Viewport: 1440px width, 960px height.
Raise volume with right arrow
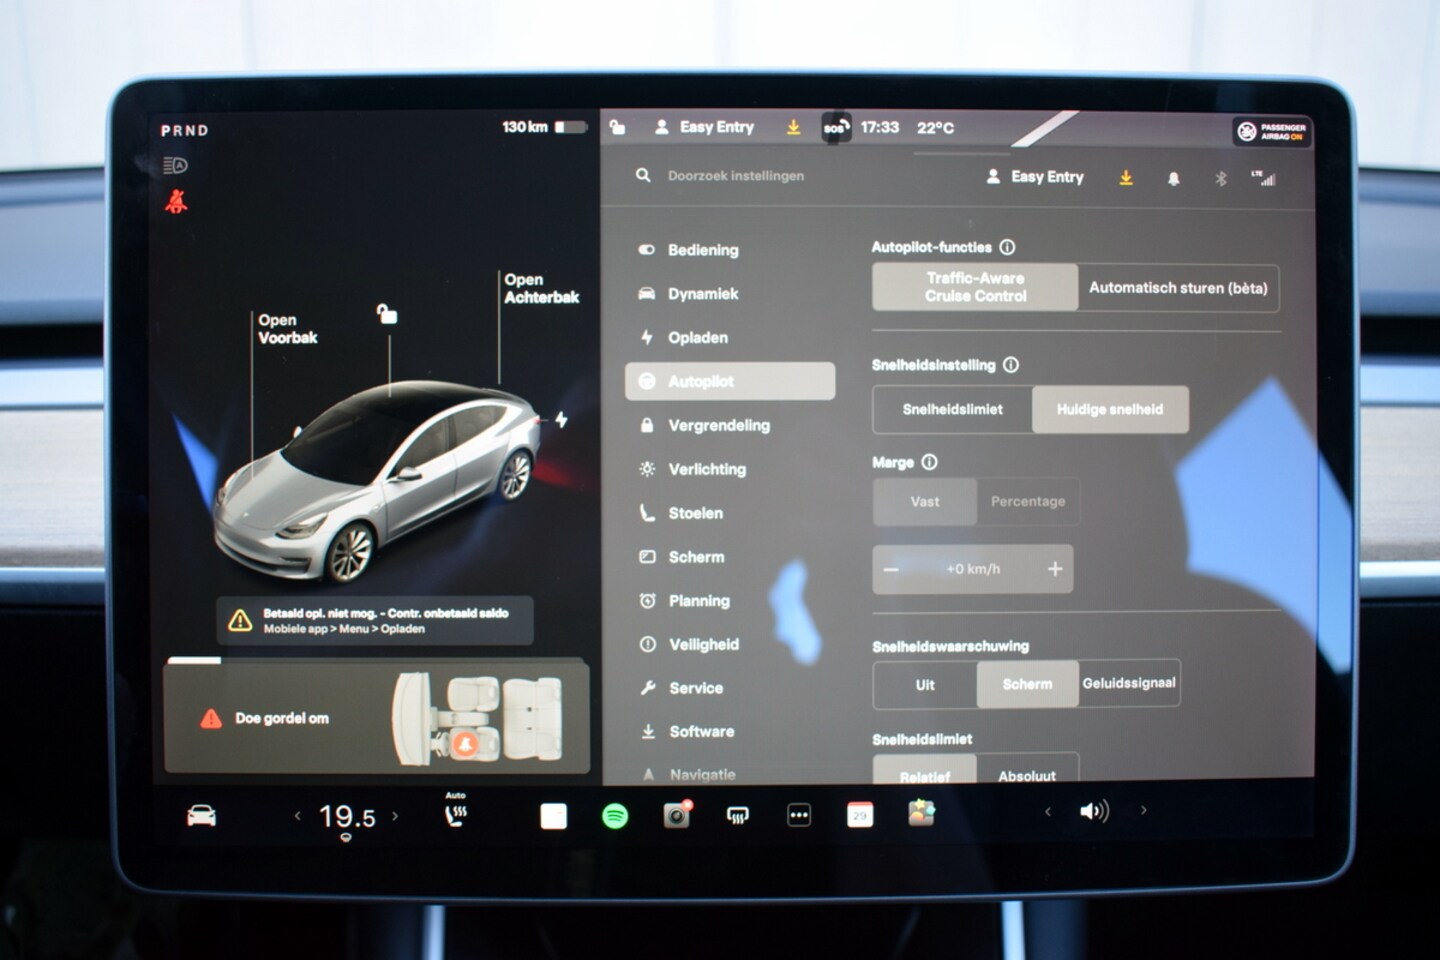pyautogui.click(x=1143, y=811)
